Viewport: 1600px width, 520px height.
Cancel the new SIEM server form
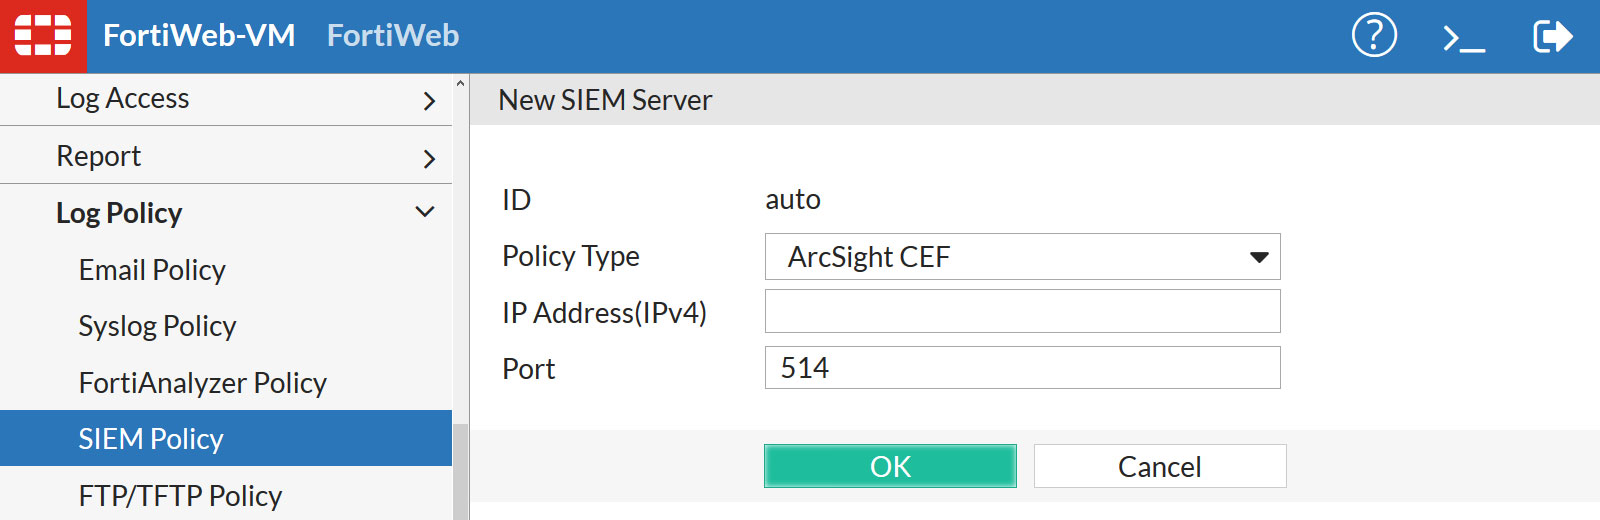coord(1159,466)
